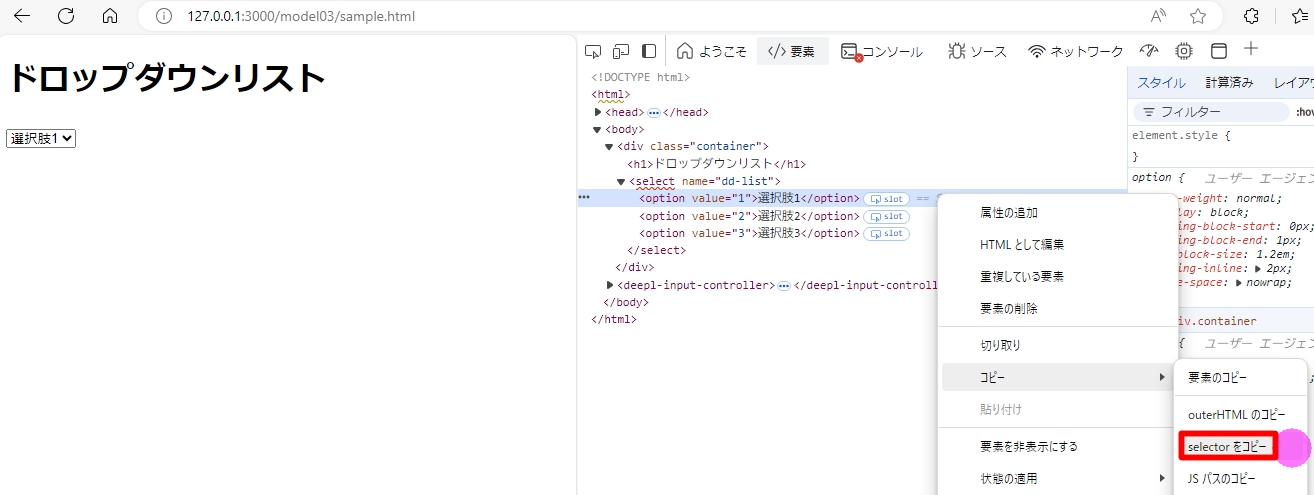Select the option value="3" DOM row
The height and width of the screenshot is (495, 1314).
750,234
